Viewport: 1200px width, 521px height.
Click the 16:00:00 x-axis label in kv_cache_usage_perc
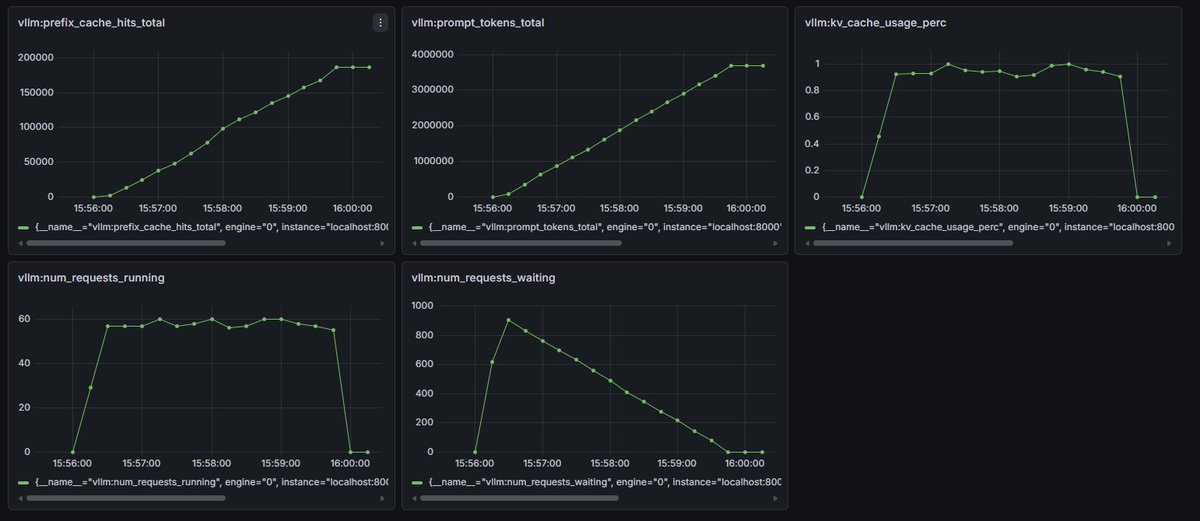tap(1135, 209)
